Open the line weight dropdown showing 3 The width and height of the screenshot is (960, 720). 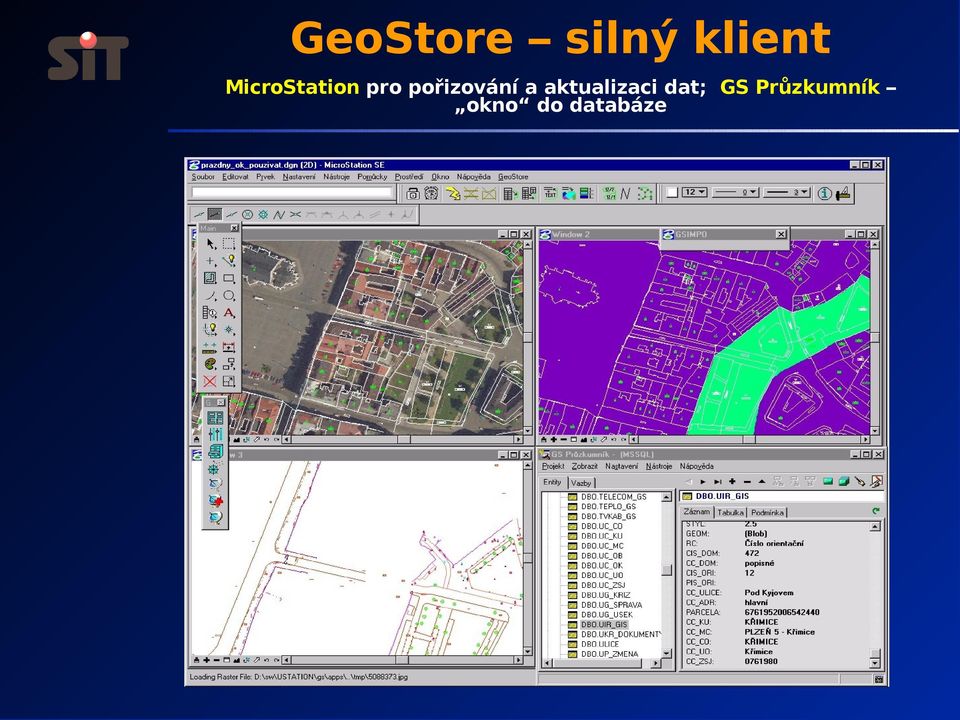pyautogui.click(x=787, y=192)
